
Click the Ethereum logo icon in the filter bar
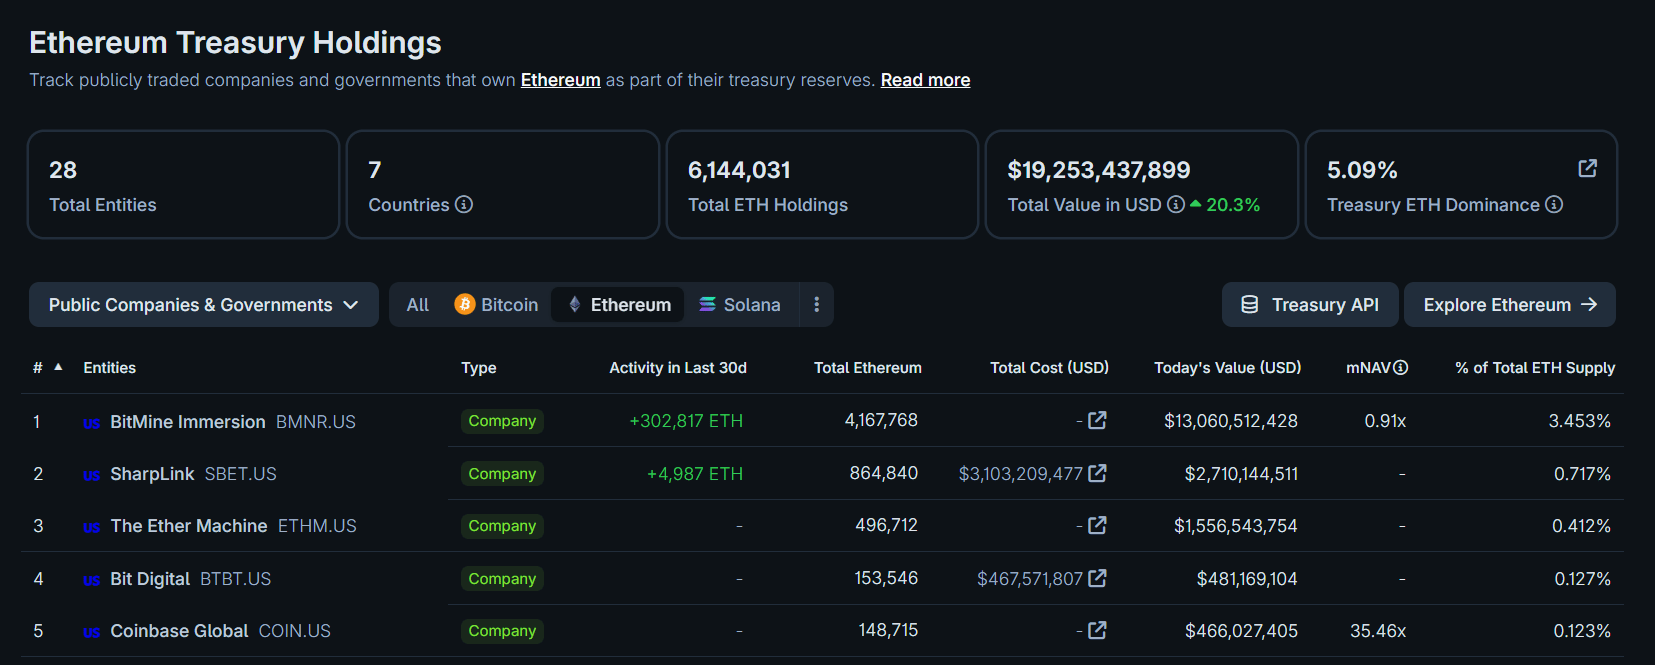(x=574, y=304)
